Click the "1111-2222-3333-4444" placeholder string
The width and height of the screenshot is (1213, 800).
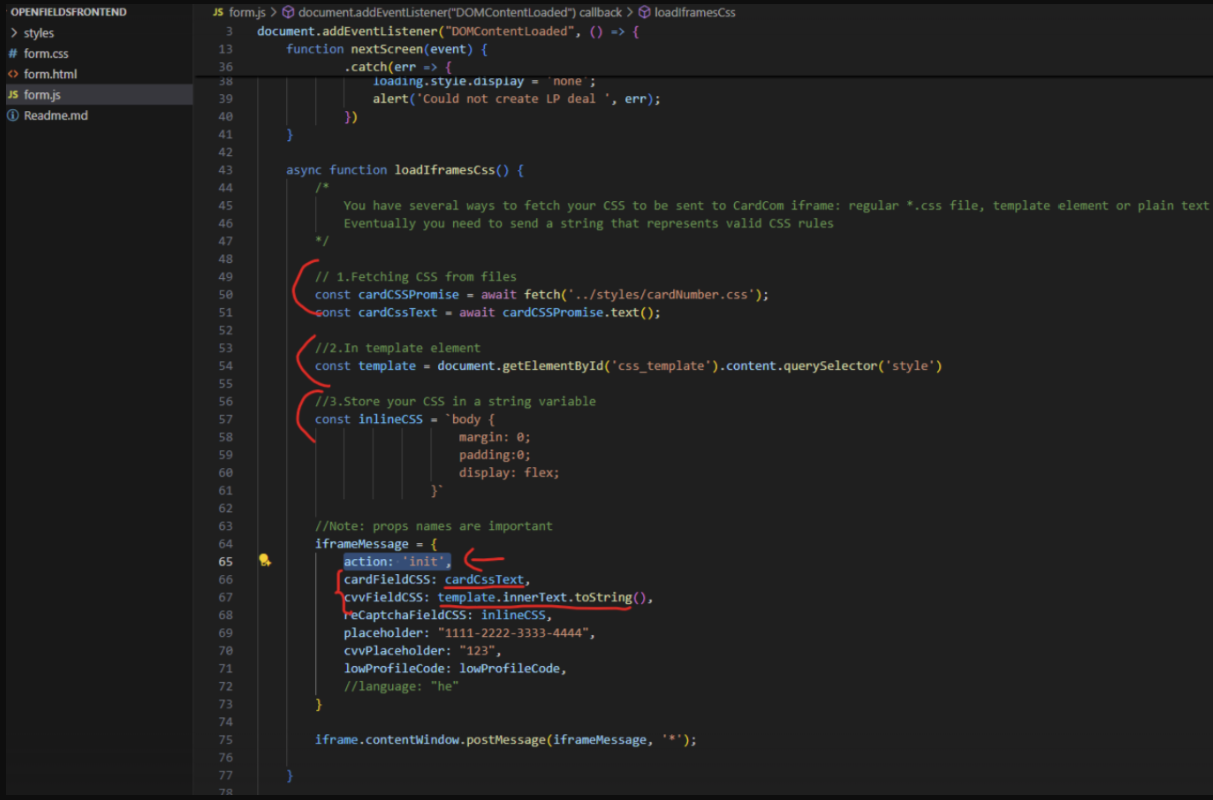tap(516, 633)
